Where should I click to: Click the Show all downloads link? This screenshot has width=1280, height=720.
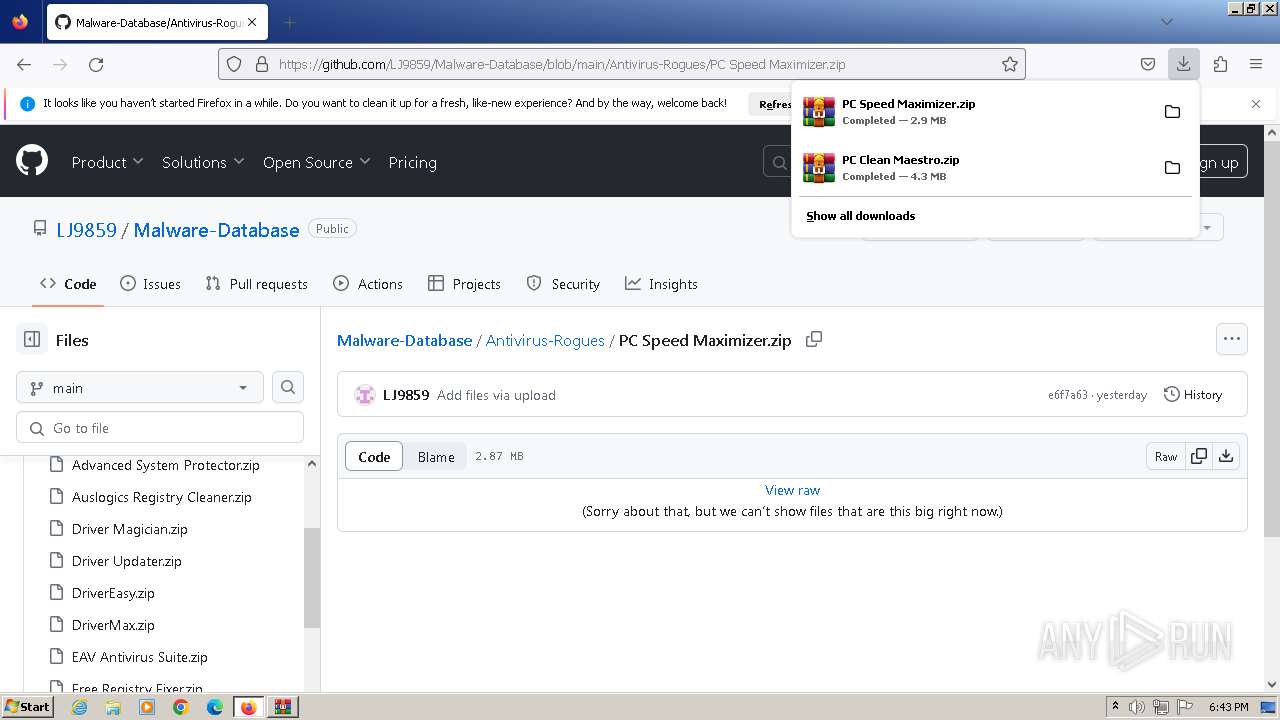click(860, 216)
